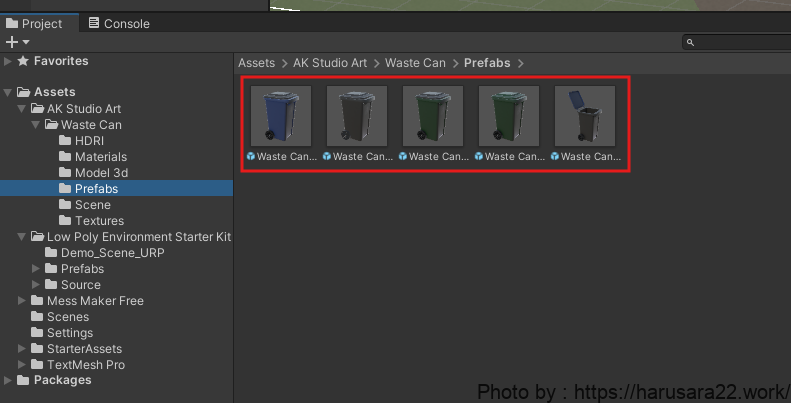Open the Materials folder
The image size is (791, 403).
click(100, 157)
